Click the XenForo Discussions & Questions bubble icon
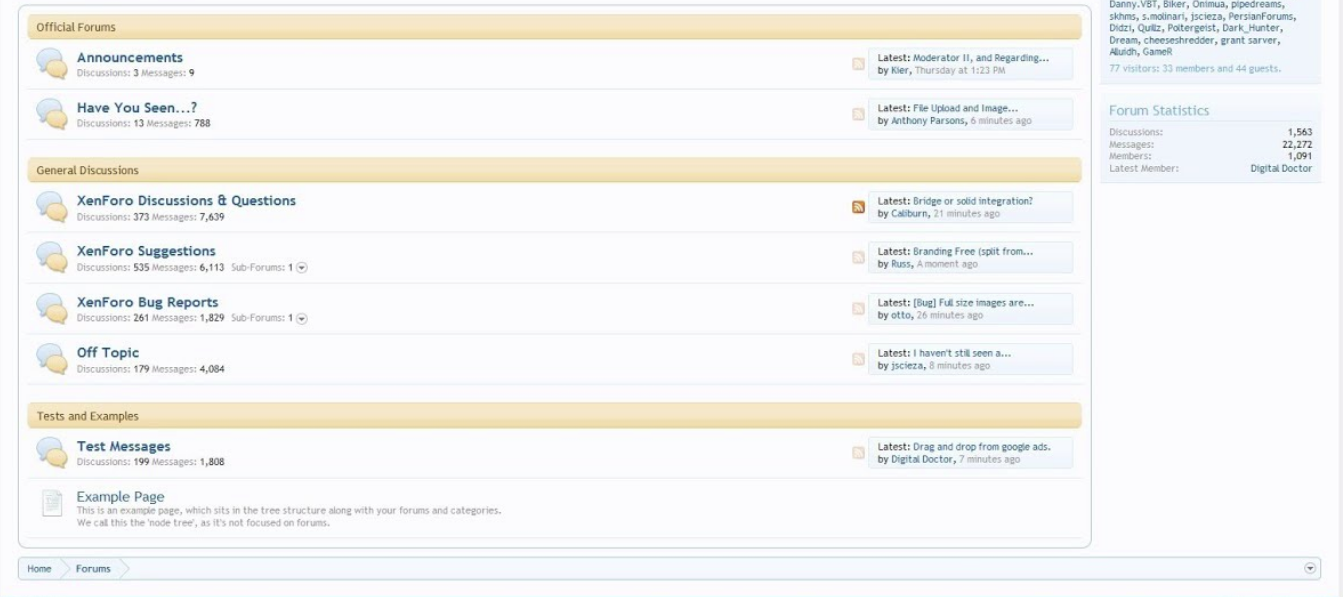Screen dimensions: 1343x597 click(52, 207)
